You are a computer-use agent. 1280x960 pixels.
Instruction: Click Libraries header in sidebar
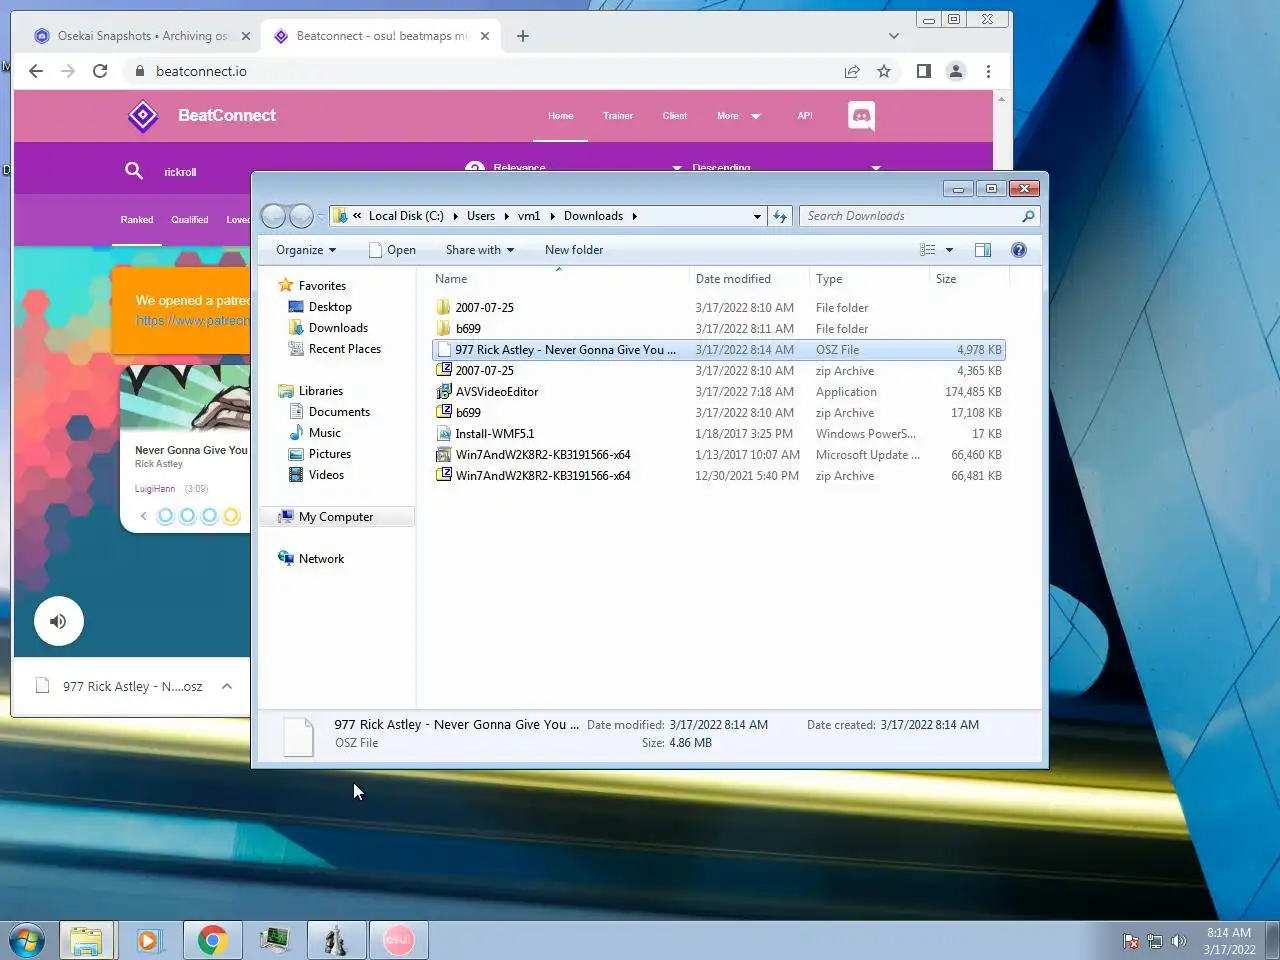pyautogui.click(x=311, y=391)
